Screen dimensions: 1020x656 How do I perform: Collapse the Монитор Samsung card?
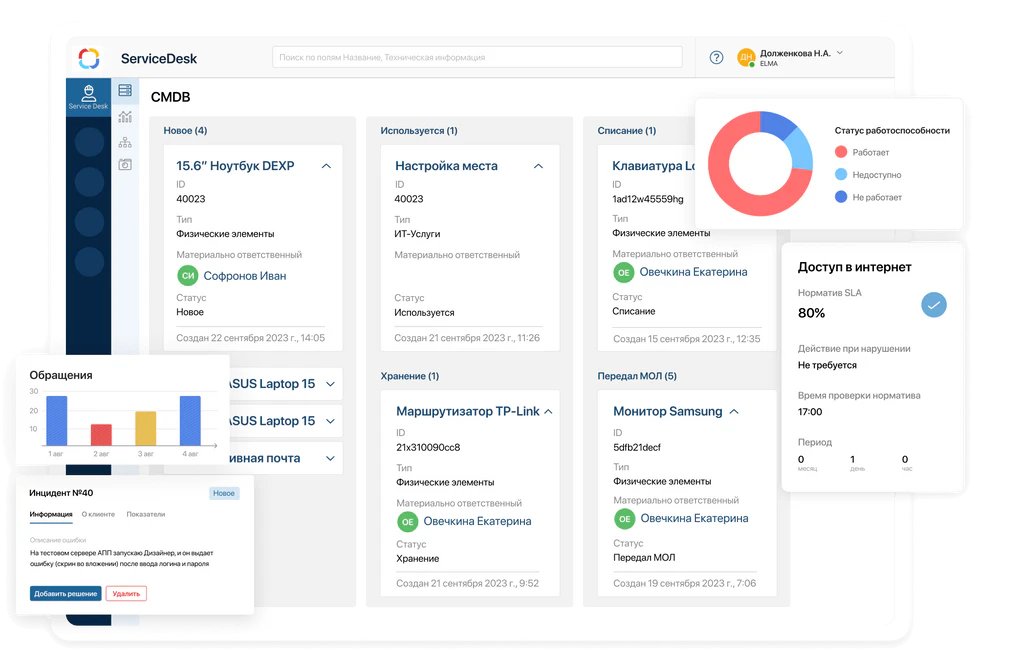click(734, 412)
